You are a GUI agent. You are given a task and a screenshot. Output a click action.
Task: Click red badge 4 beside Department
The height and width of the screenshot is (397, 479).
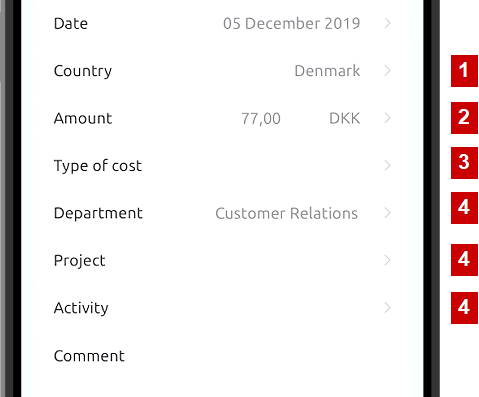(464, 208)
